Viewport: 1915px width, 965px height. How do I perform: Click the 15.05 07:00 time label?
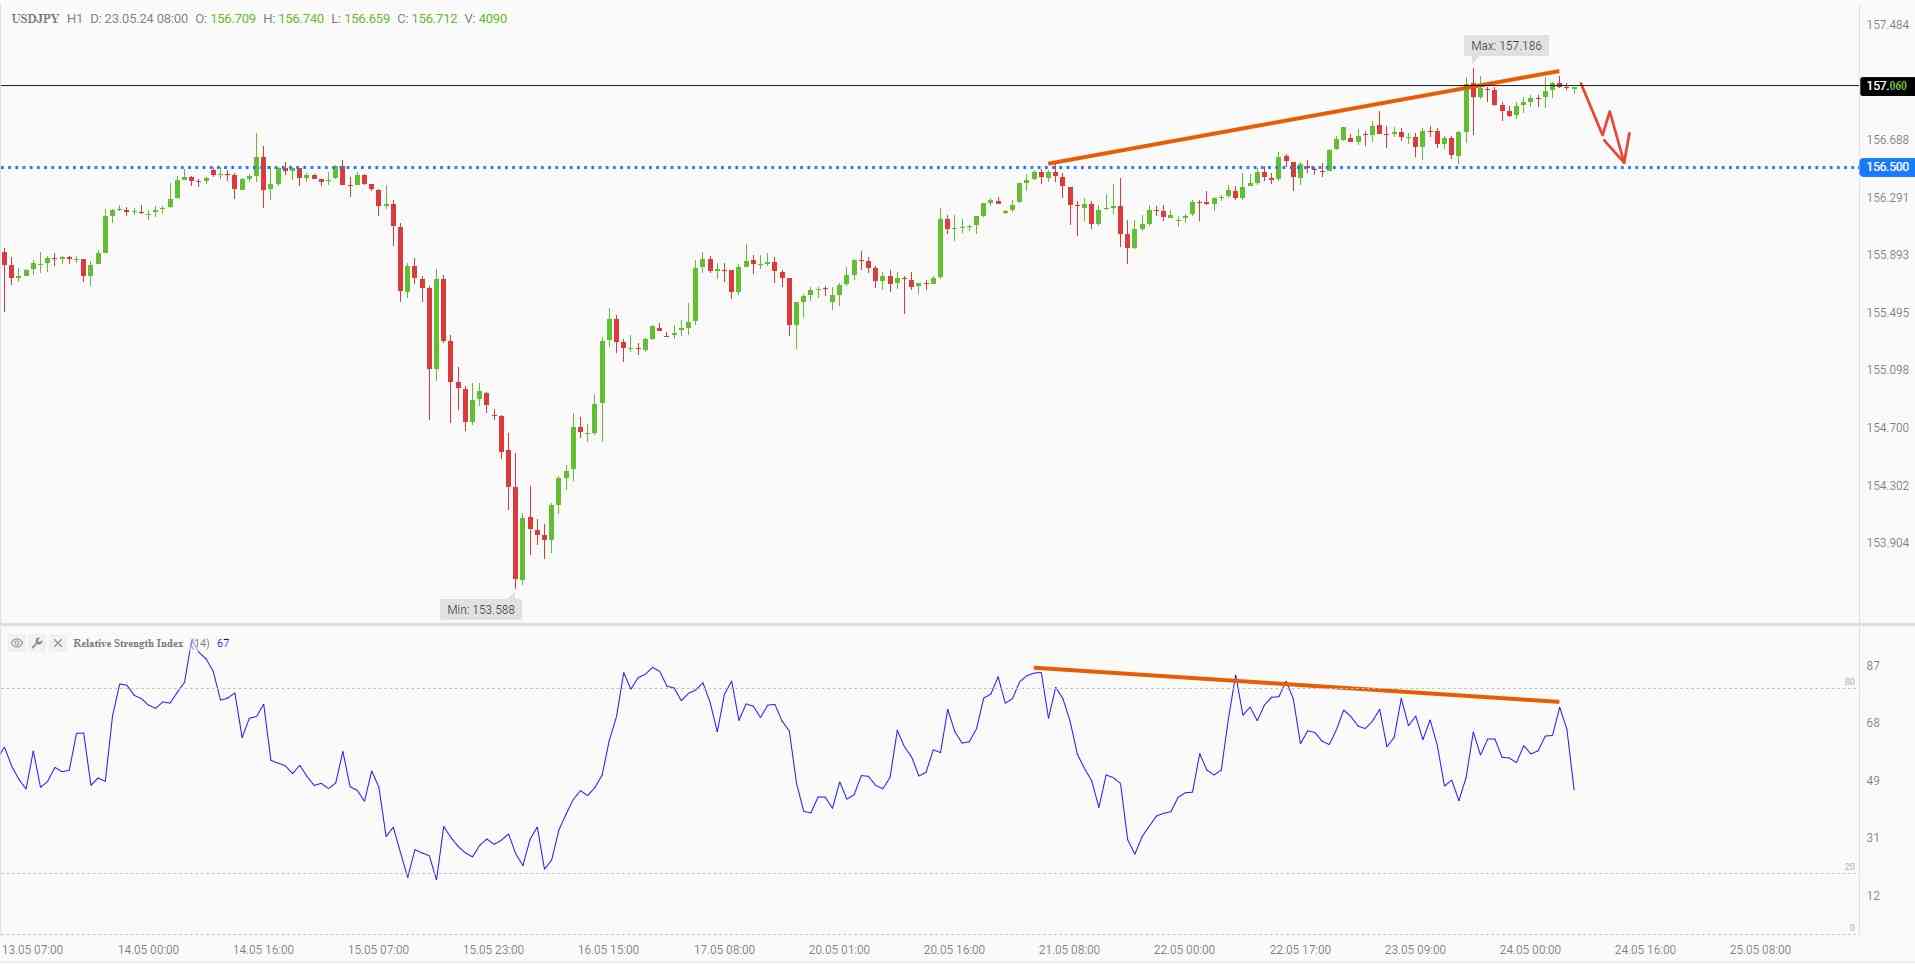(378, 950)
